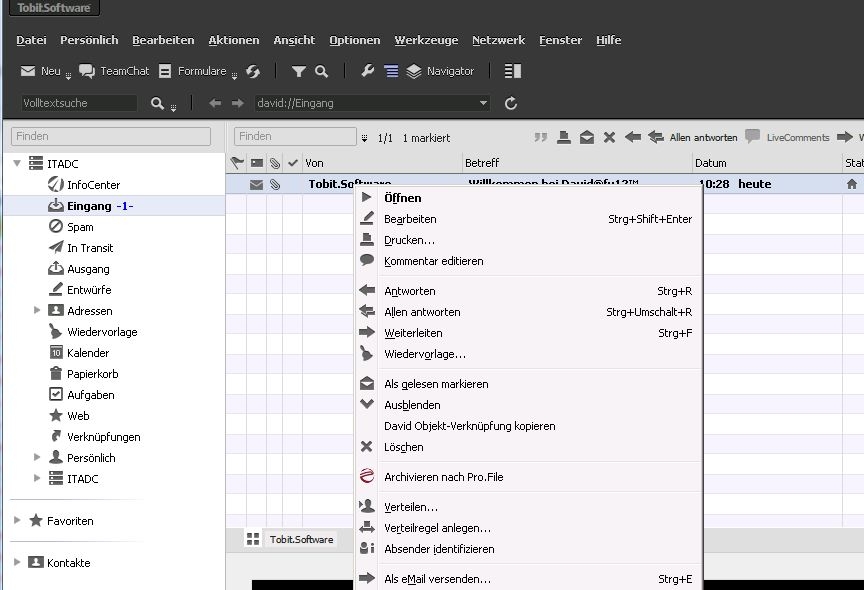Sort messages by the flag column

point(237,163)
